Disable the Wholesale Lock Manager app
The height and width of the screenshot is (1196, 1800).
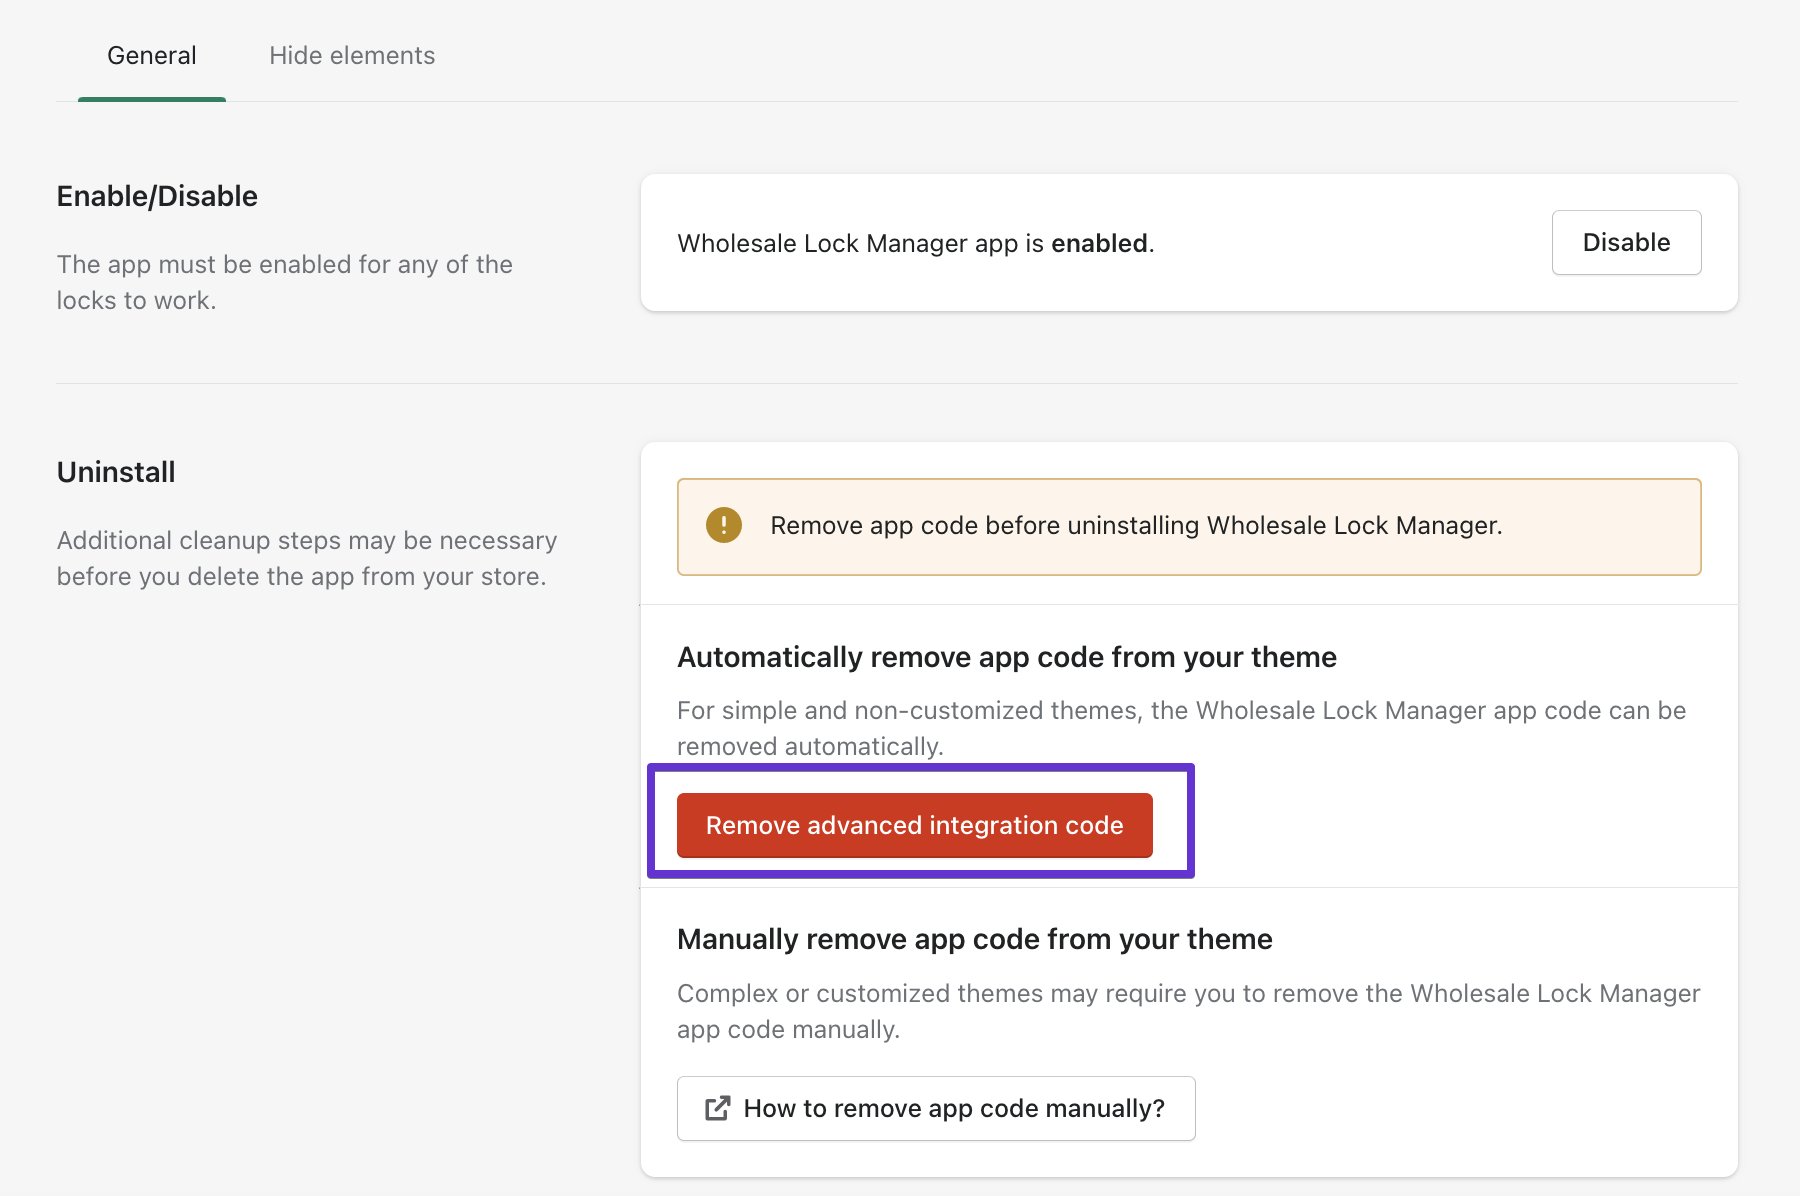coord(1626,243)
